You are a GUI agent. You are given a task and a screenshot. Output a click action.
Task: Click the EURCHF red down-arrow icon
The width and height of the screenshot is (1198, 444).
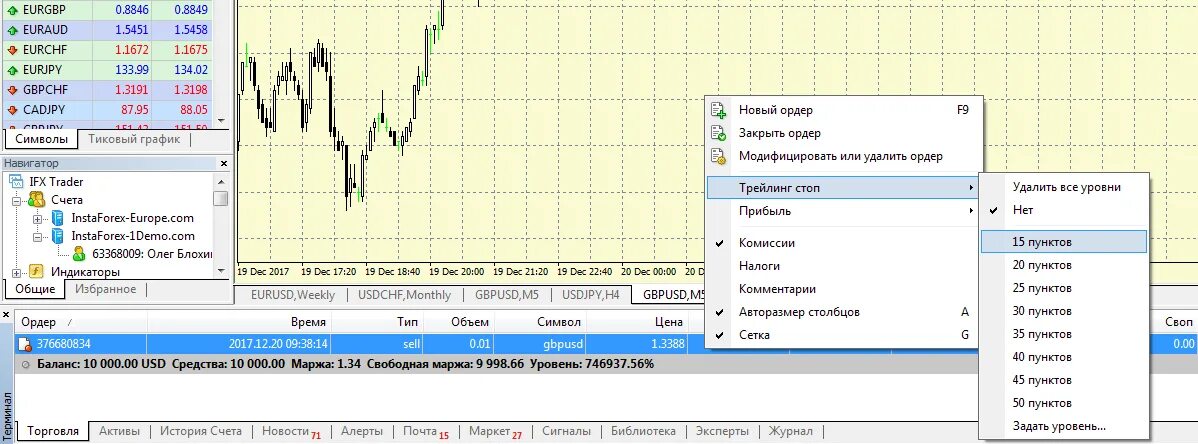[x=12, y=50]
